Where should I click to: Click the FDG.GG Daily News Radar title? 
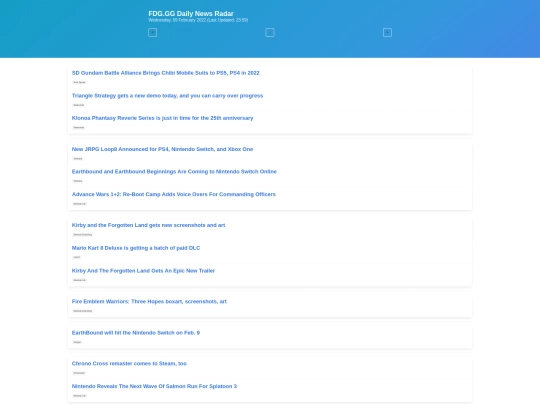(191, 13)
